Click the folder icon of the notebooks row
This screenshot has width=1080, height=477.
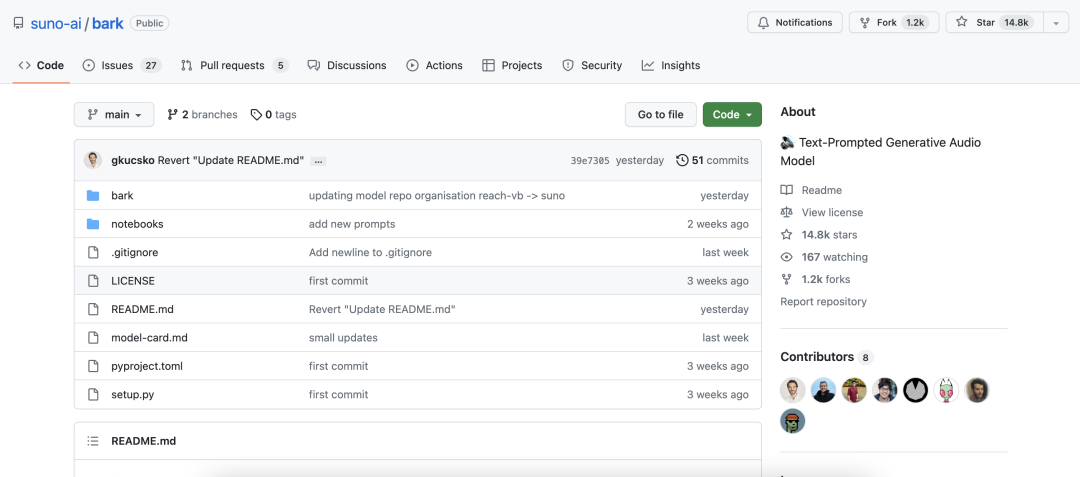click(93, 224)
